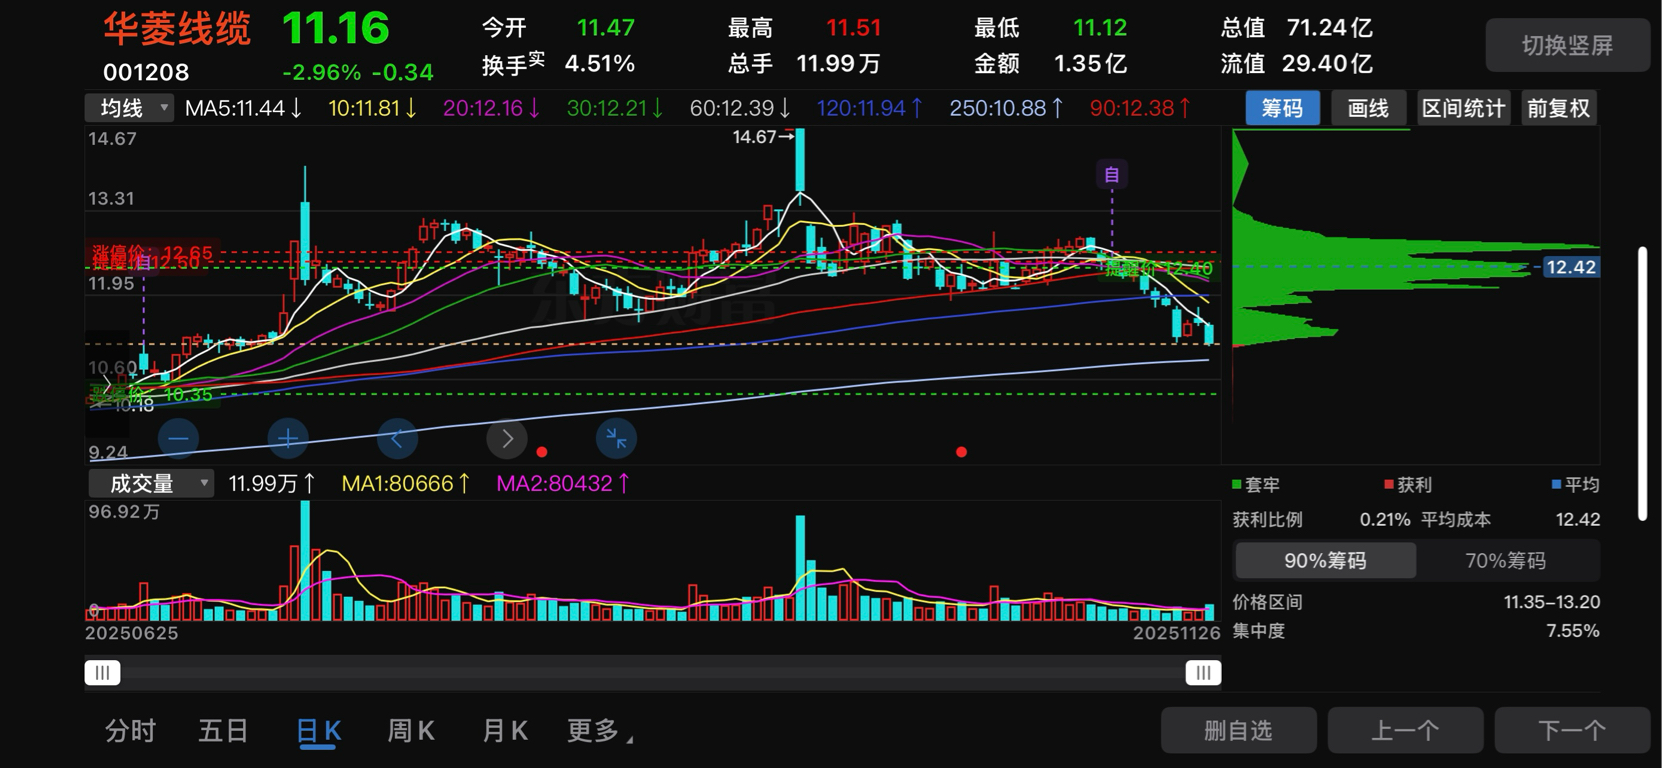The image size is (1662, 768).
Task: Switch price adjustment via 前复权
Action: tap(1558, 108)
